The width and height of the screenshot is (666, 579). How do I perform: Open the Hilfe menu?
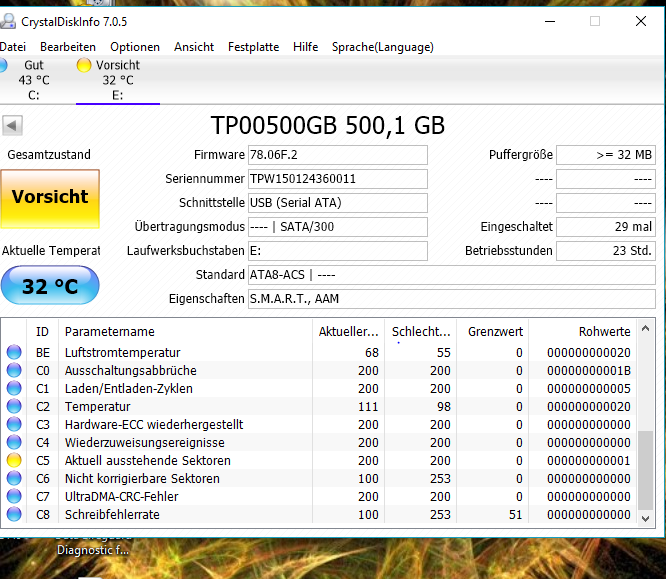[305, 47]
